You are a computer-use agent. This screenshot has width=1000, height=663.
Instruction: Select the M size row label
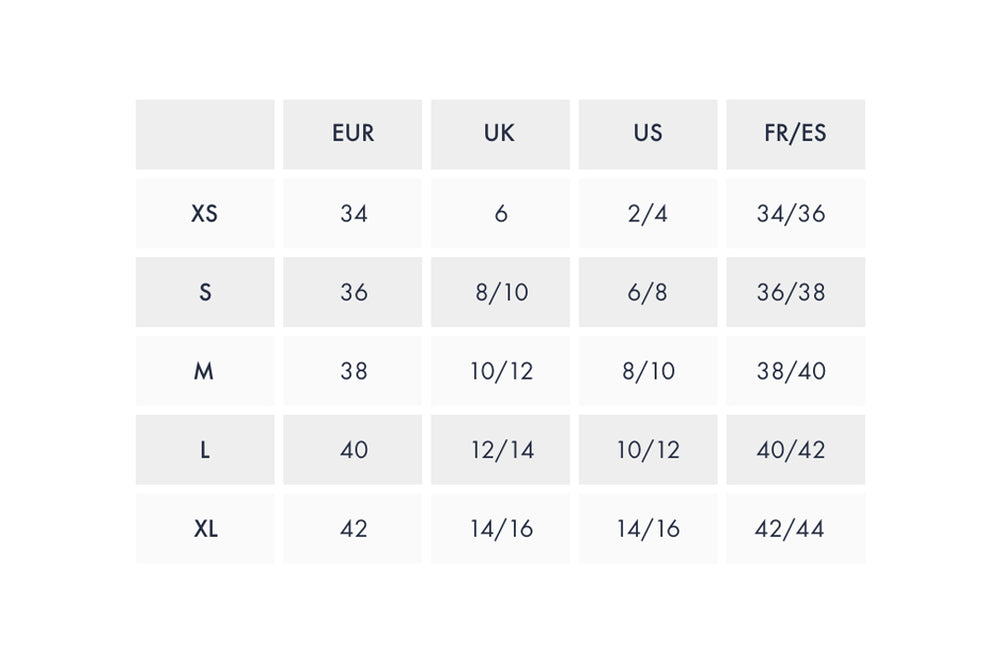[205, 371]
